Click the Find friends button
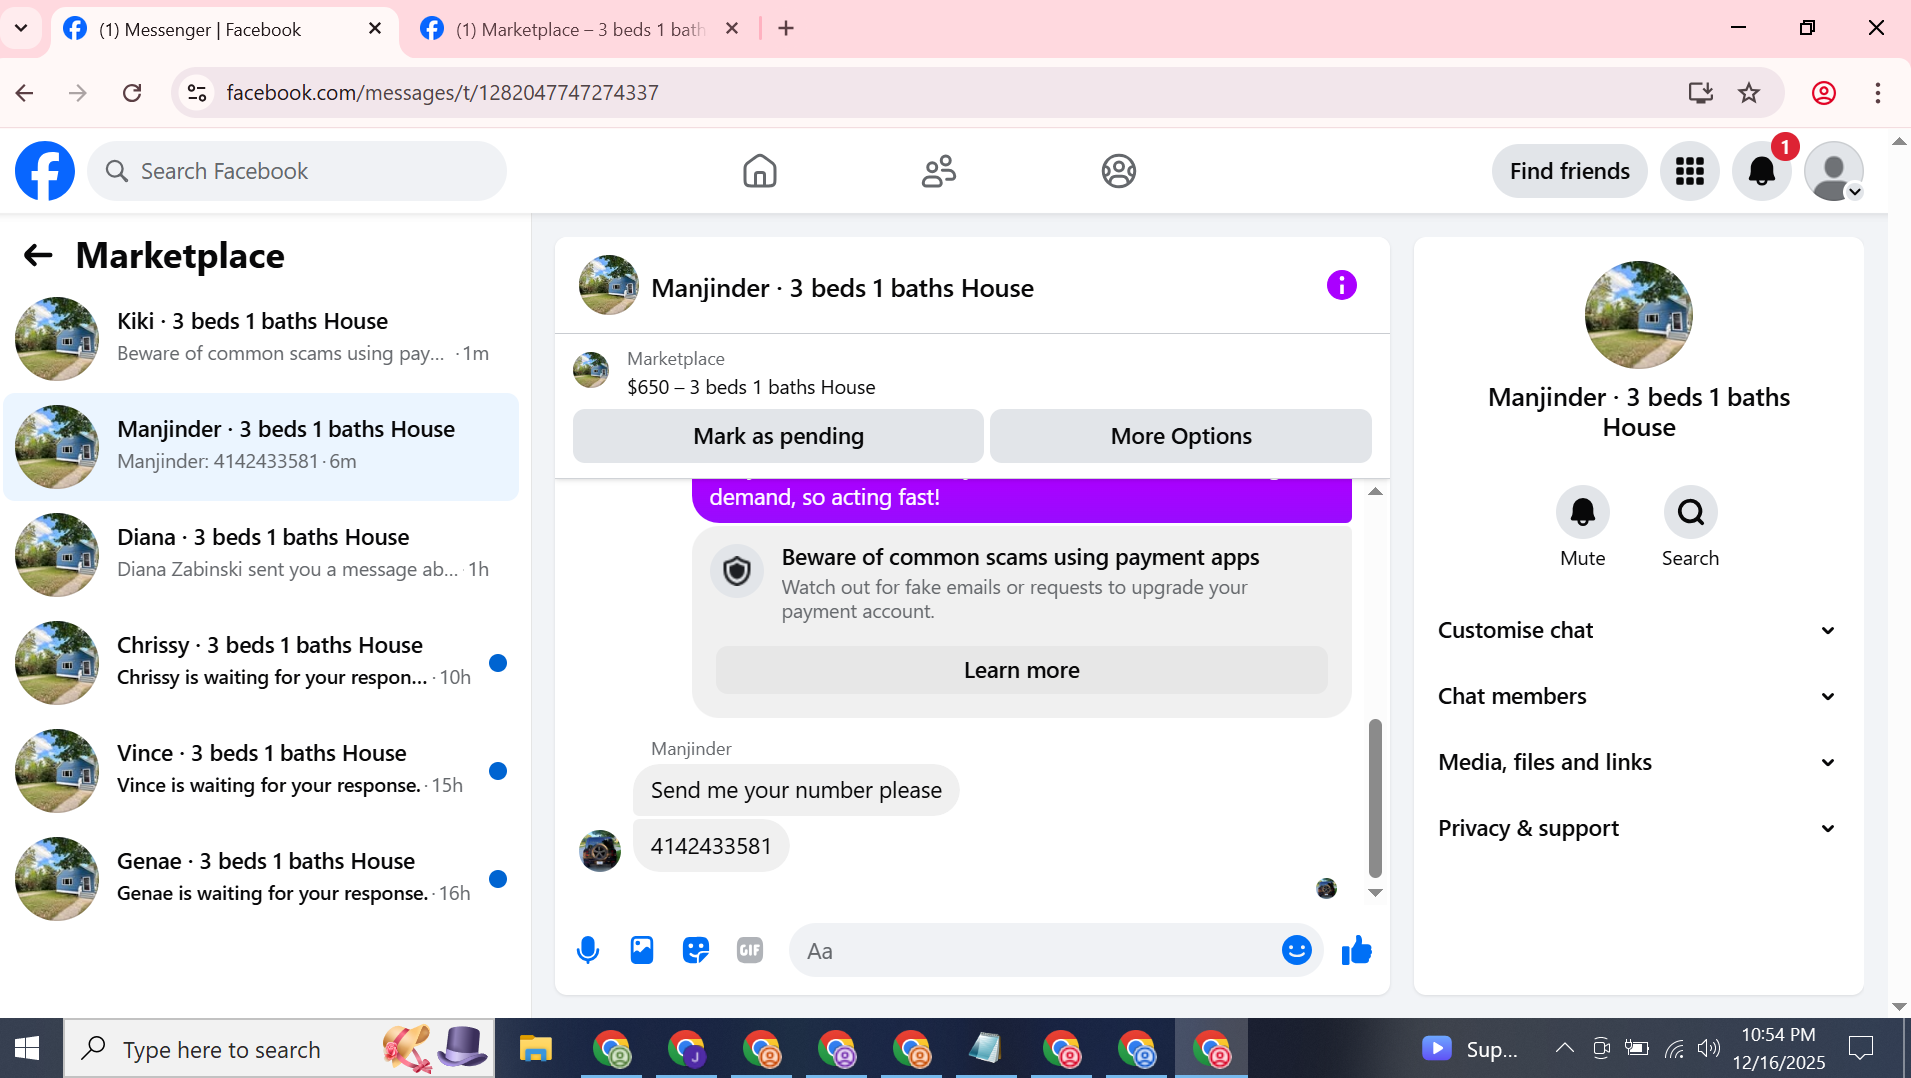 coord(1570,171)
